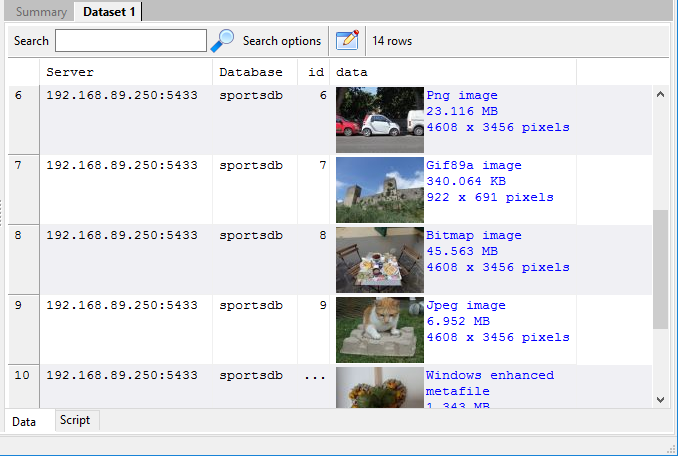Viewport: 678px width, 456px height.
Task: Click the edit data pencil icon
Action: point(347,40)
